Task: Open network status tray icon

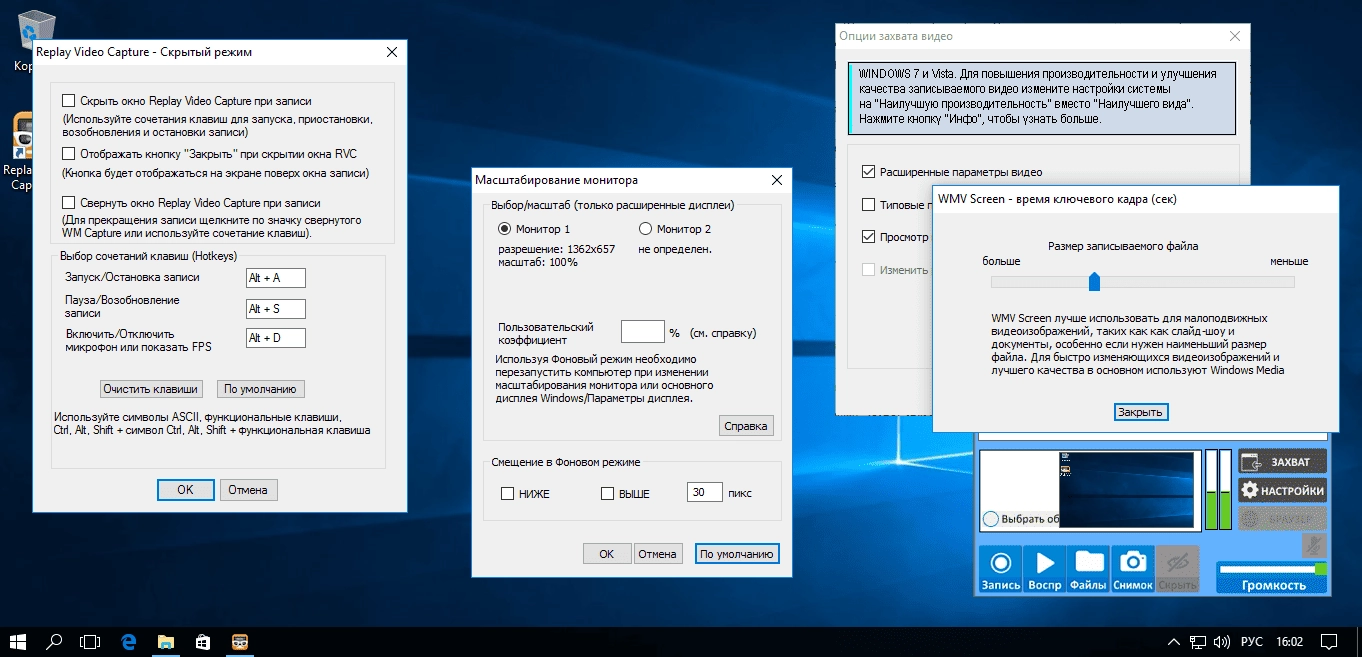Action: [x=1198, y=641]
